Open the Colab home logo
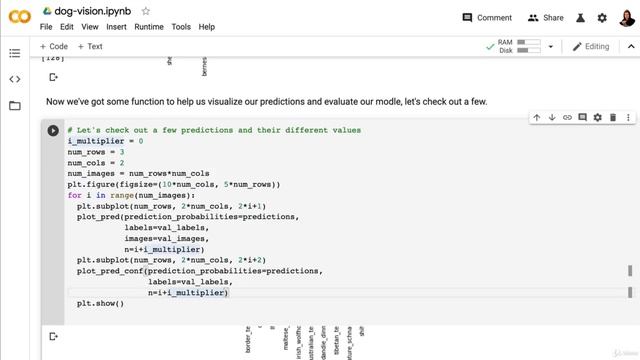Screen dimensions: 640x360 (19, 17)
